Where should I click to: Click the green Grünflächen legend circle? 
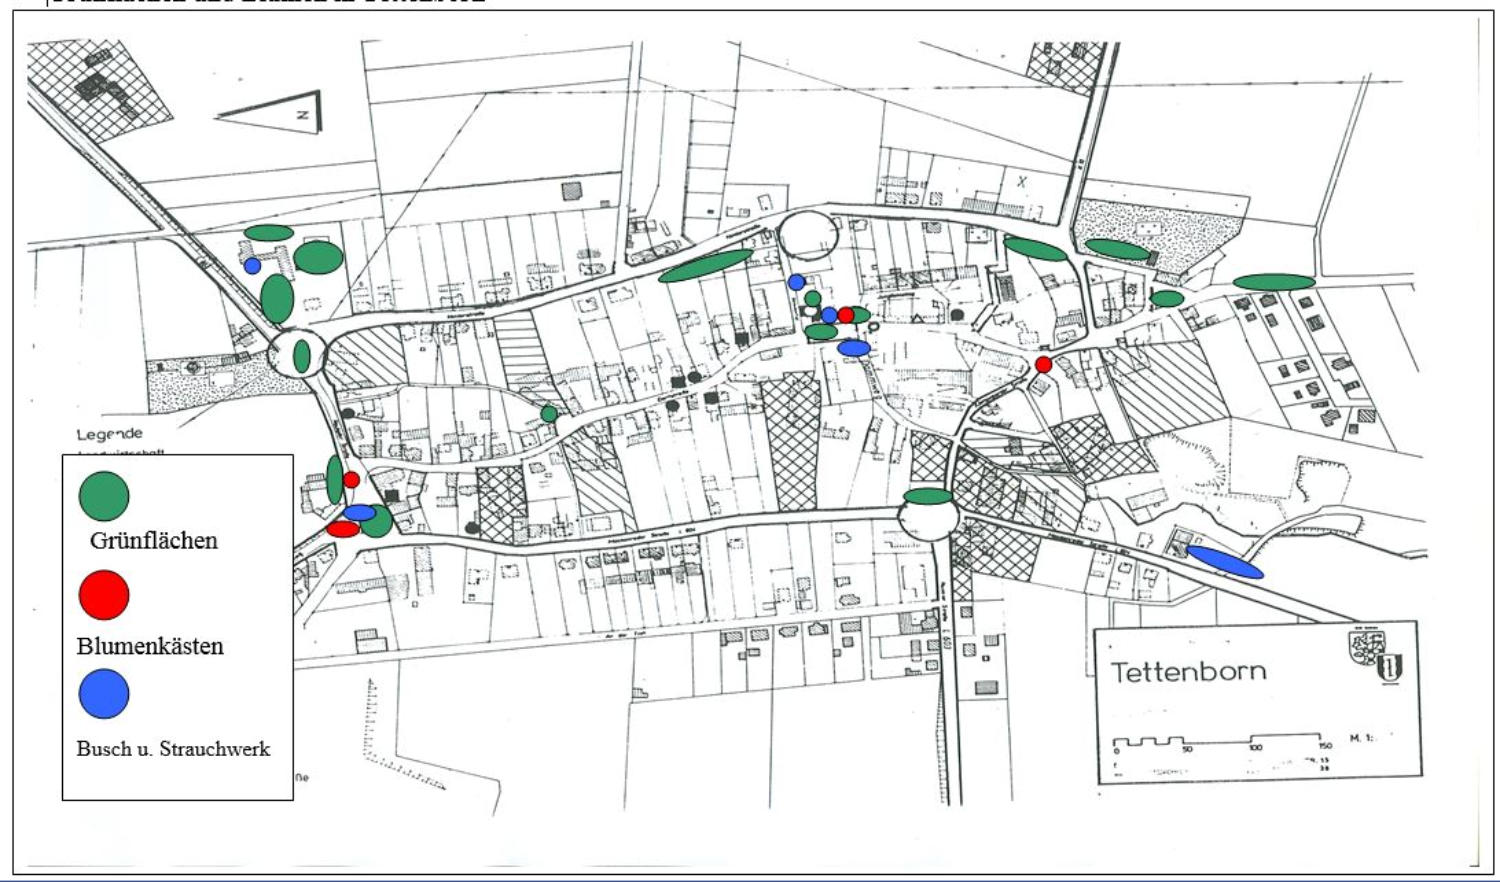coord(104,496)
